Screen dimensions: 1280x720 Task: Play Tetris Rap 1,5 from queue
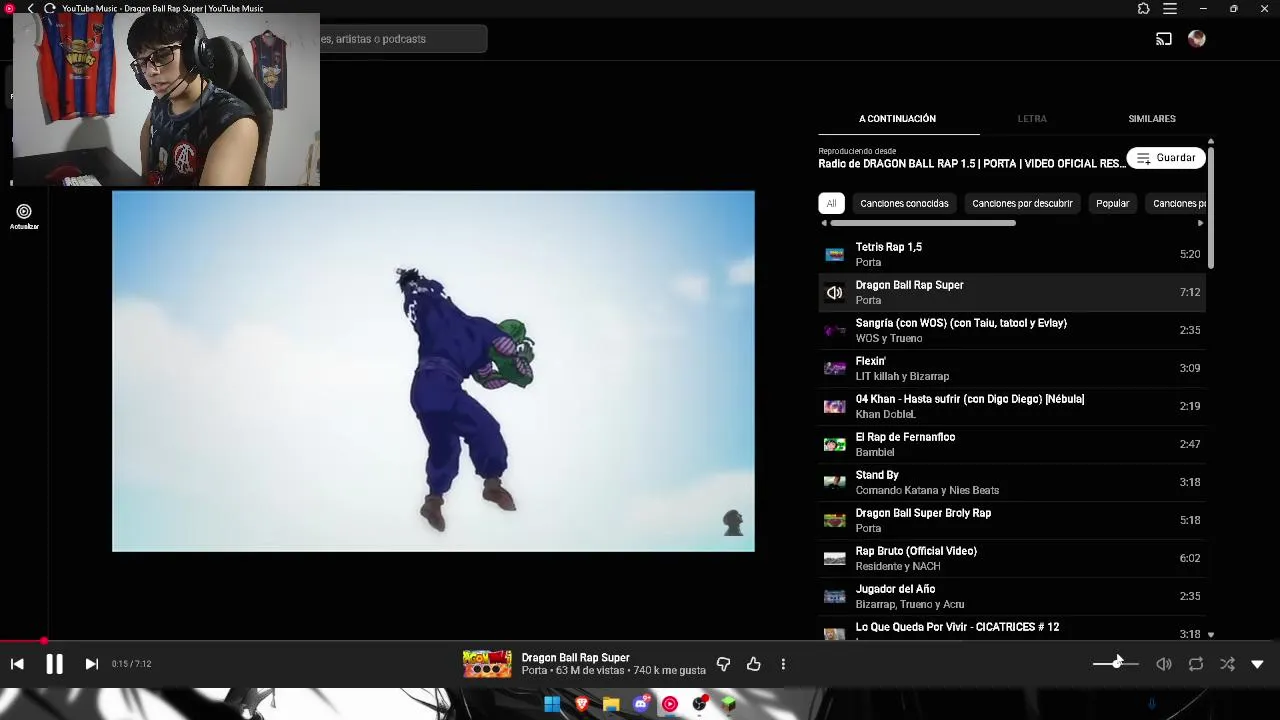[x=1012, y=254]
